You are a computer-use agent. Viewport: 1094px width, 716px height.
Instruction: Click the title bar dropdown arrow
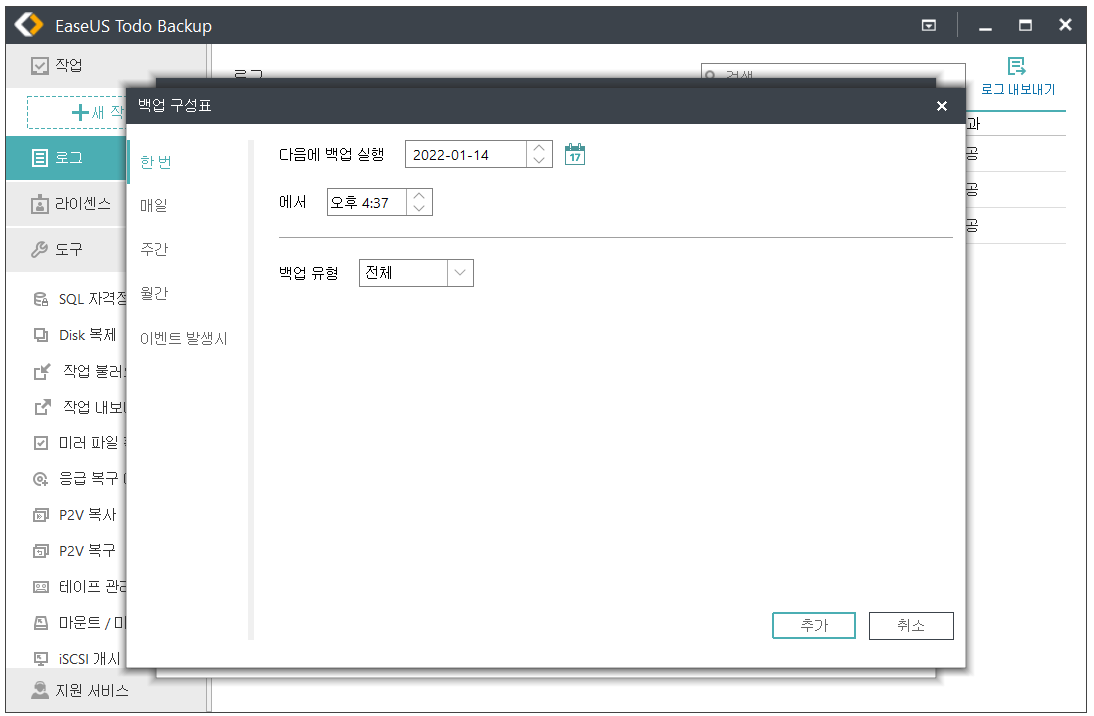[928, 25]
